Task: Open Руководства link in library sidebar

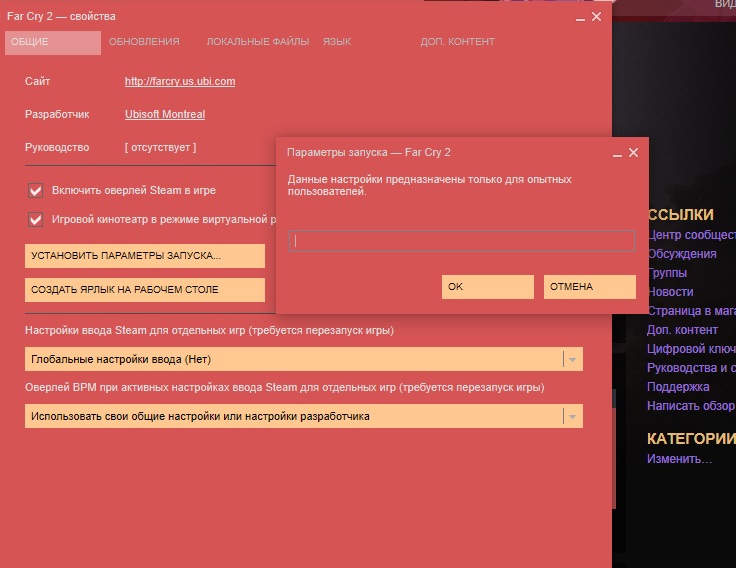Action: pyautogui.click(x=691, y=368)
